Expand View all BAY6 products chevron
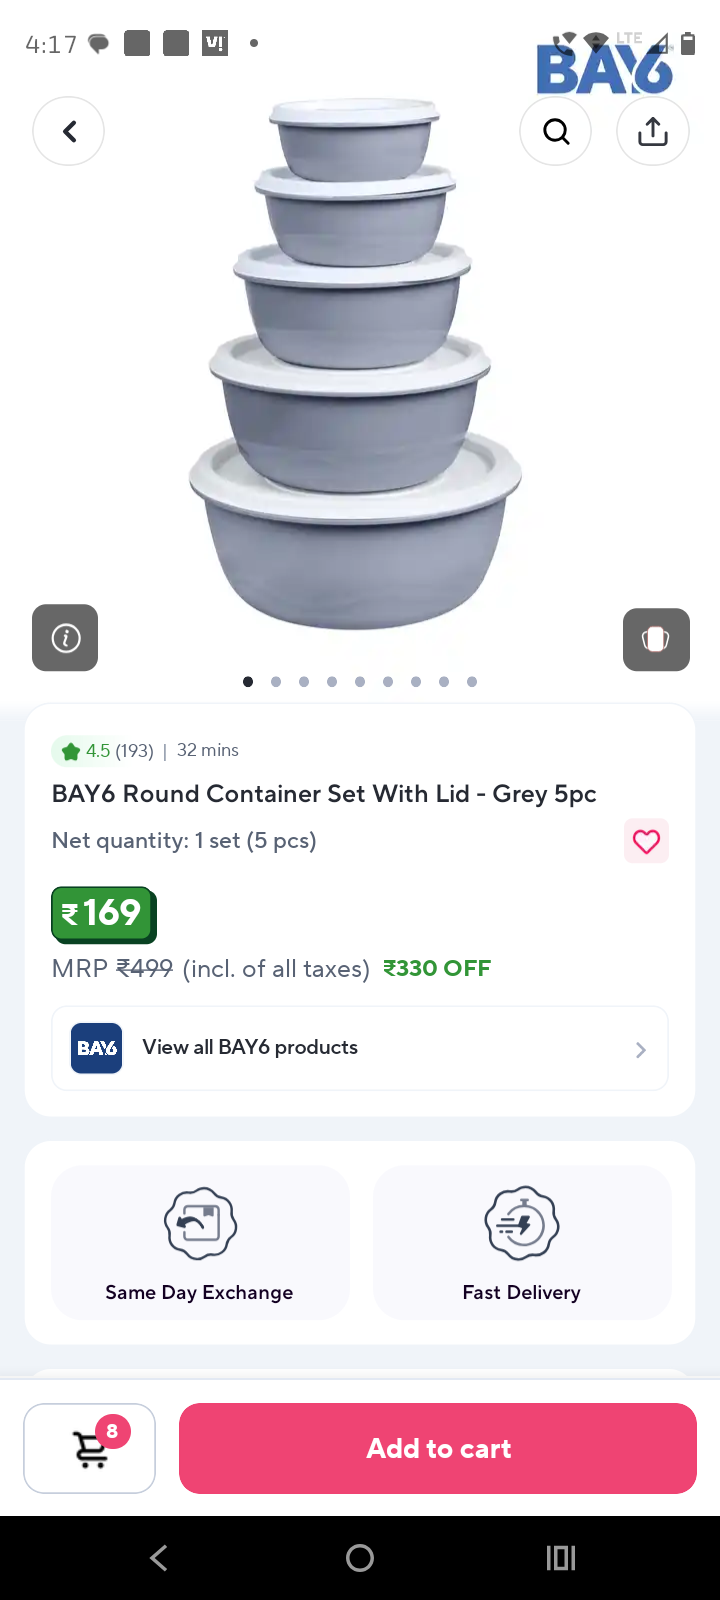Viewport: 720px width, 1600px height. click(641, 1049)
